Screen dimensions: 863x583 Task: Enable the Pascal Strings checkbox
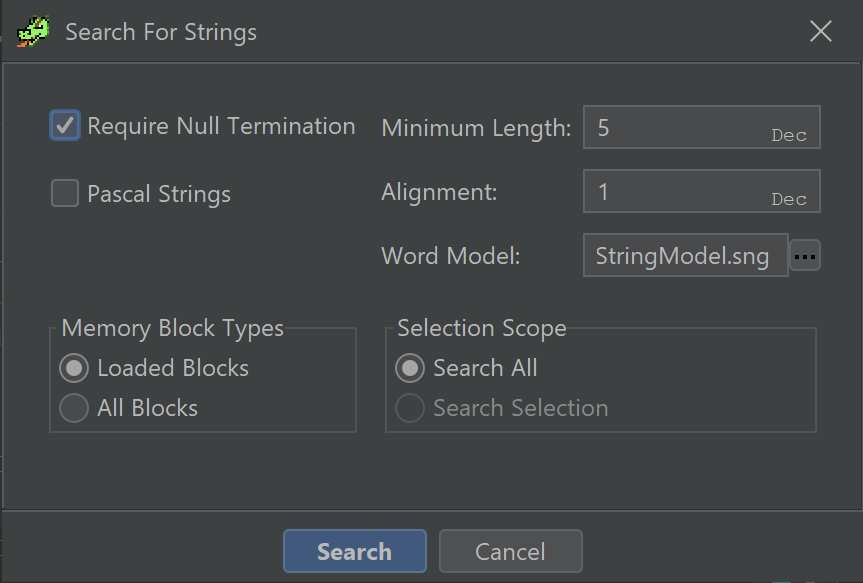tap(66, 194)
